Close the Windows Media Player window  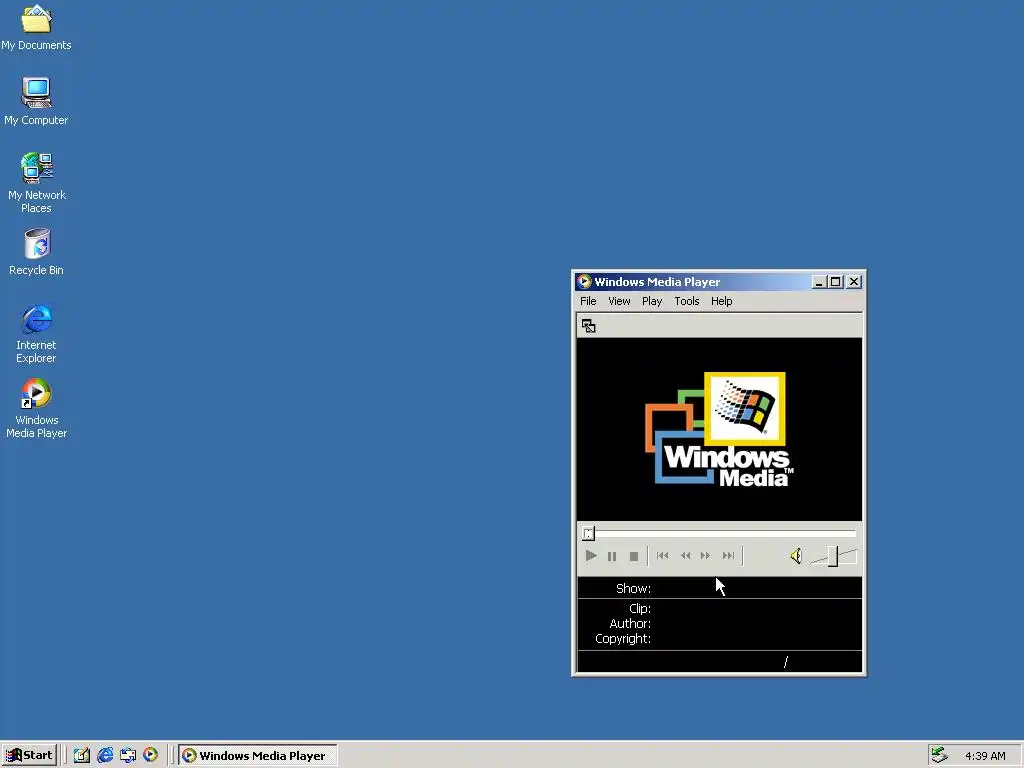tap(854, 281)
